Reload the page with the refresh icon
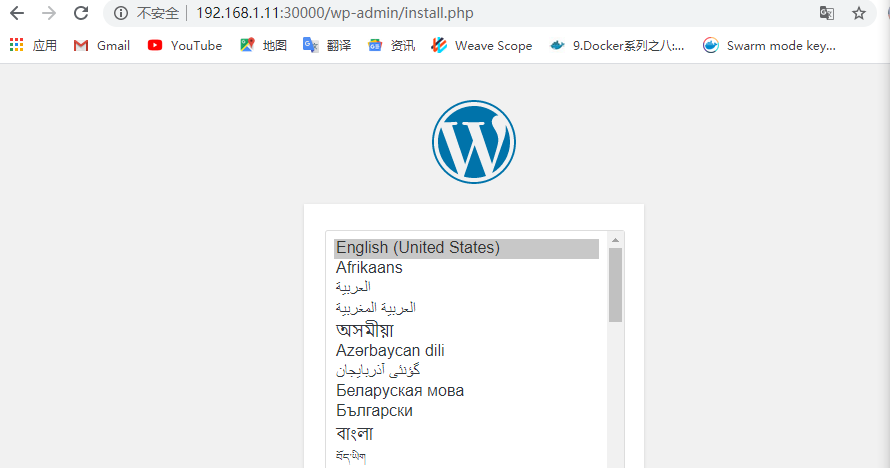 (81, 13)
